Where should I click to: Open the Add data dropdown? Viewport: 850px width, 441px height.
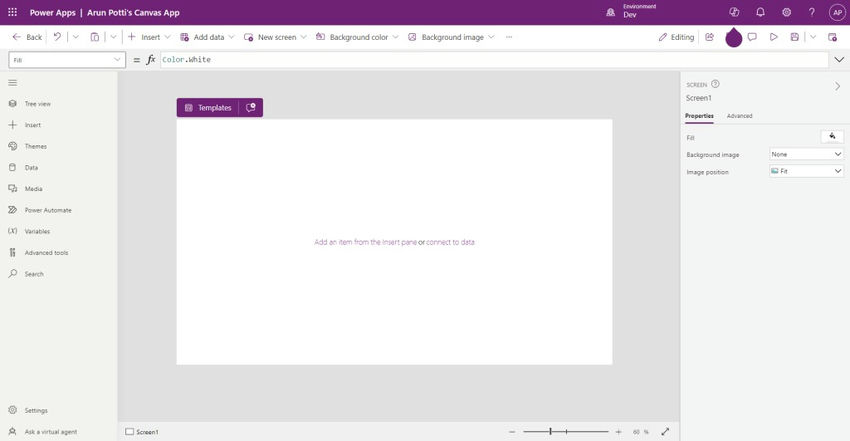tap(207, 37)
